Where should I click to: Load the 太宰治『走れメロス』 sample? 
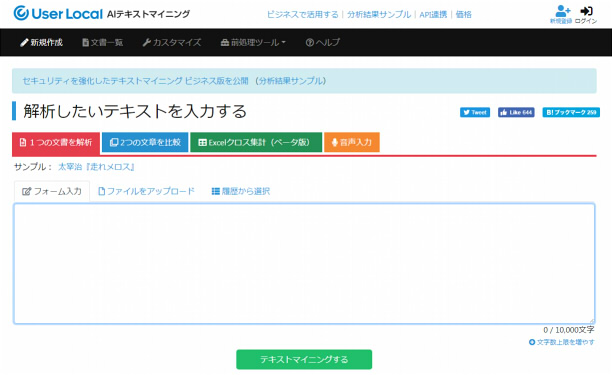(96, 167)
